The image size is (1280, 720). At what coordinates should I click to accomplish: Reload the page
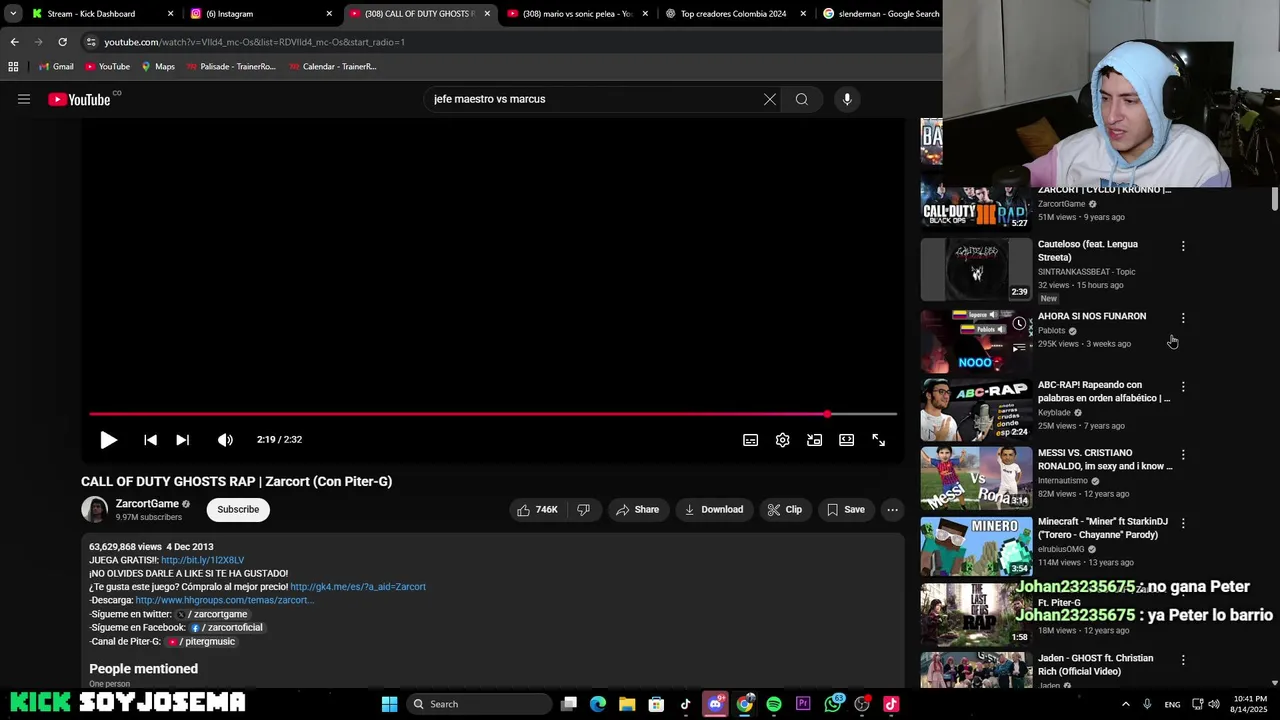tap(62, 42)
